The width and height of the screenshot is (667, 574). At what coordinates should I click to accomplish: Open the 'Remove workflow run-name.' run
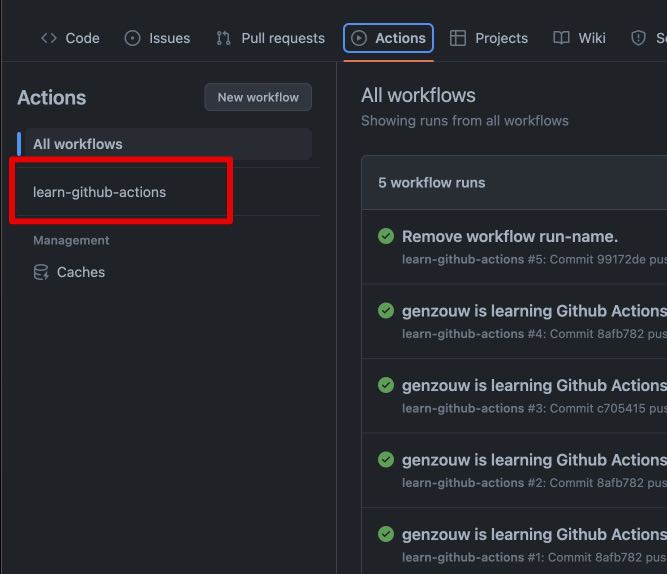(510, 237)
